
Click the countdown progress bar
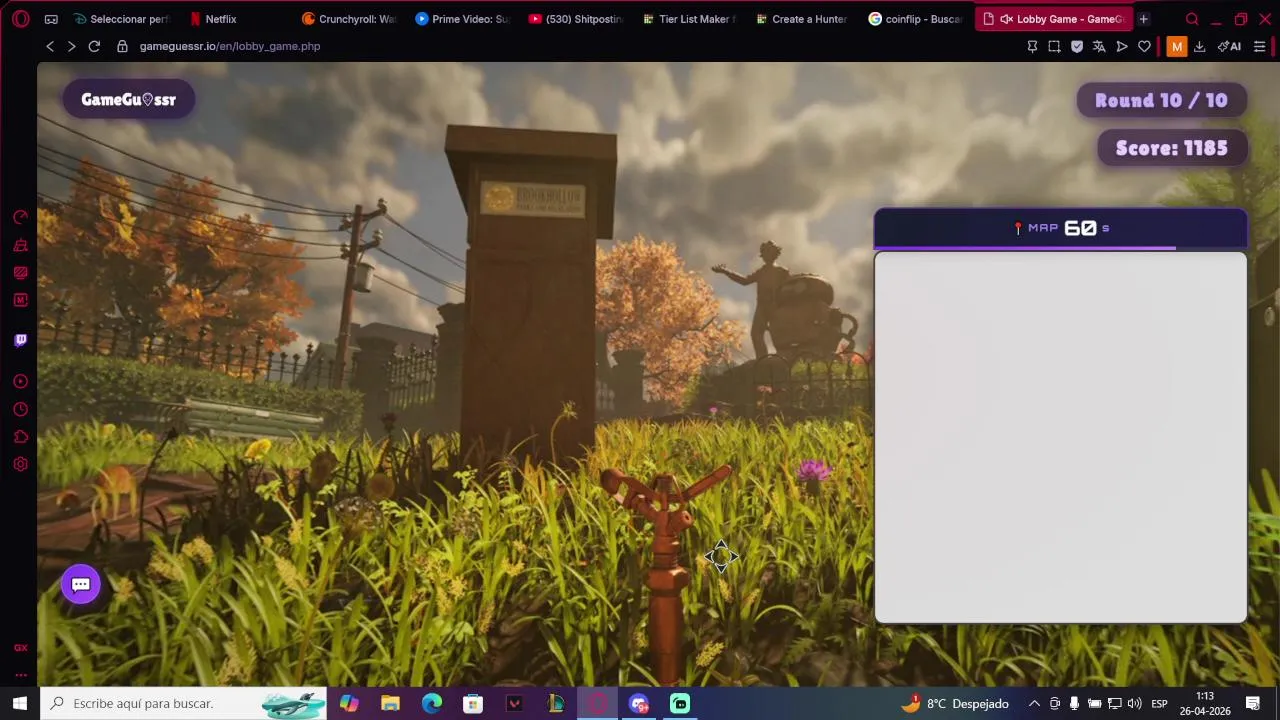1061,248
